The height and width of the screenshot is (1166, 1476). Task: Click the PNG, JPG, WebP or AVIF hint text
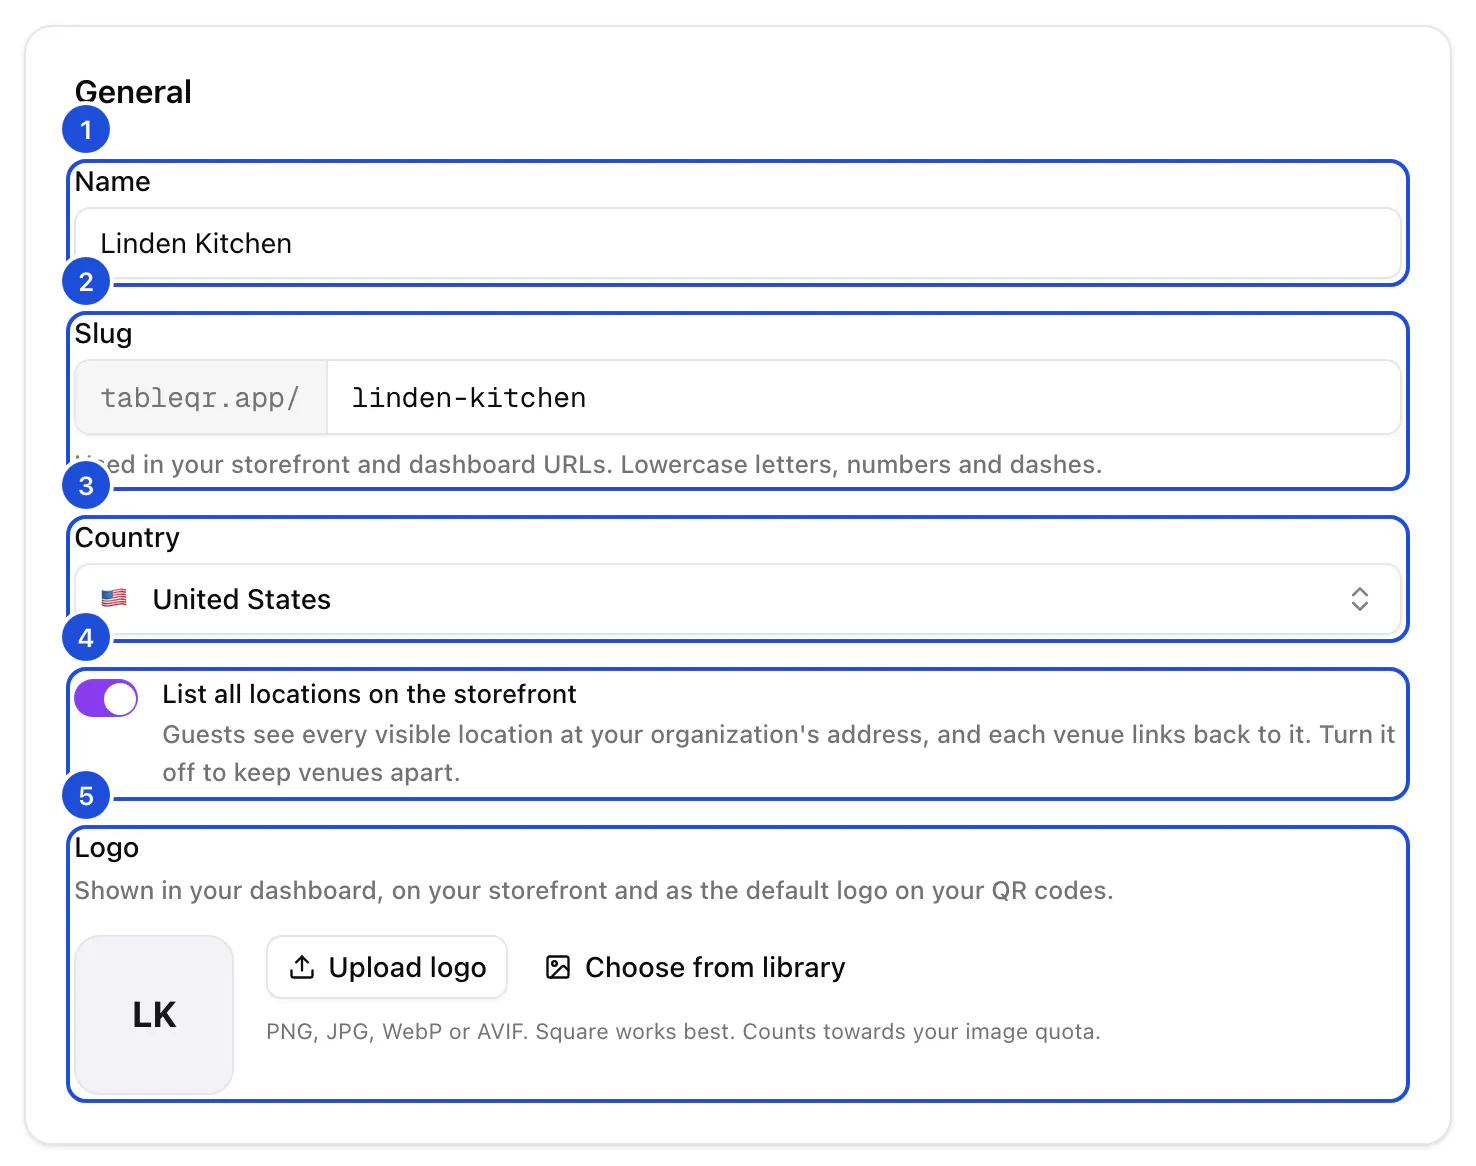coord(683,1031)
